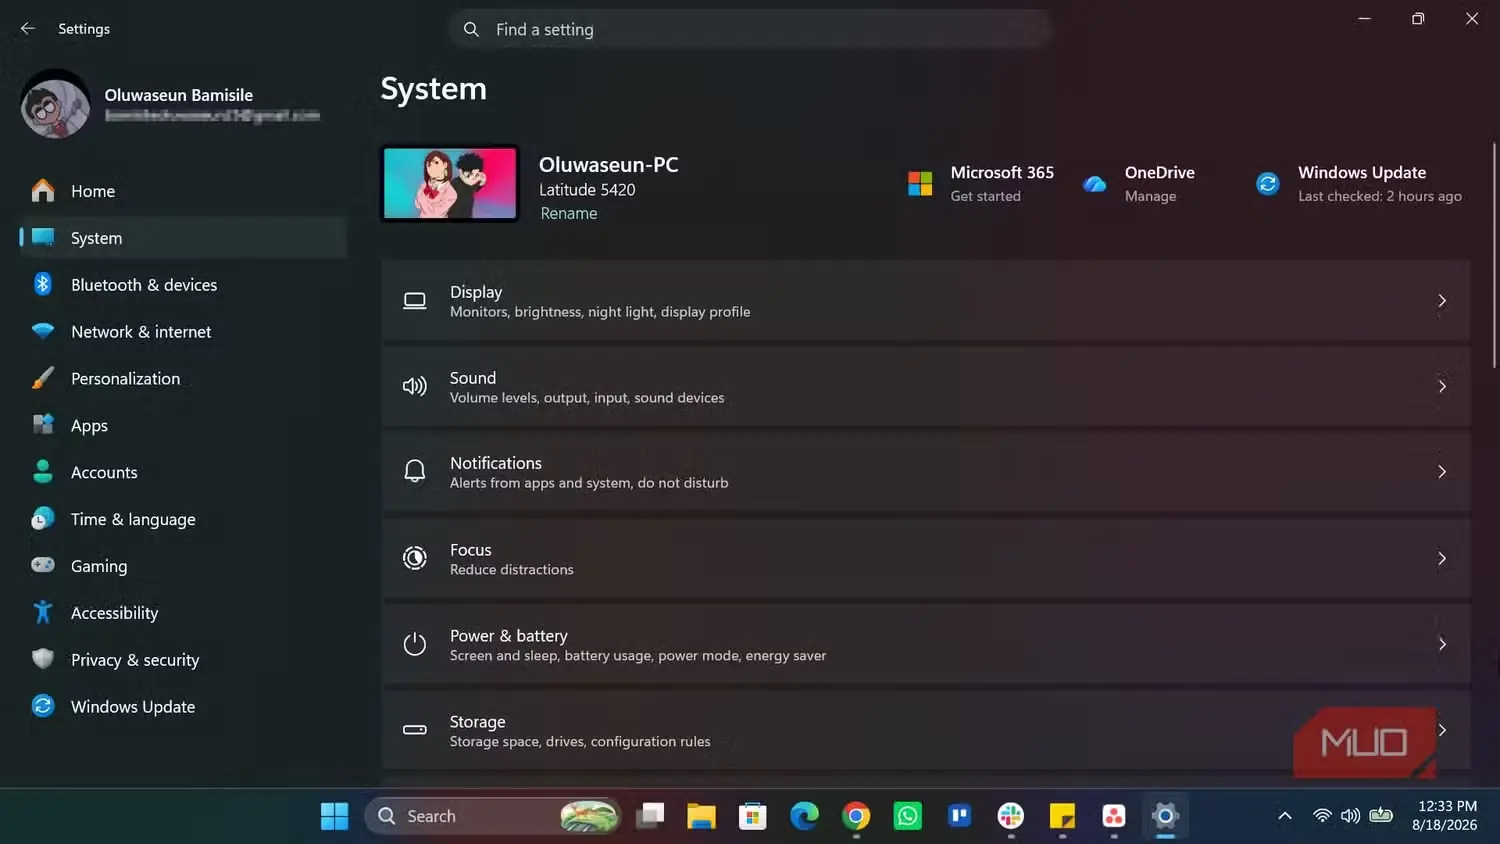Open Slack from the taskbar

click(x=1011, y=816)
